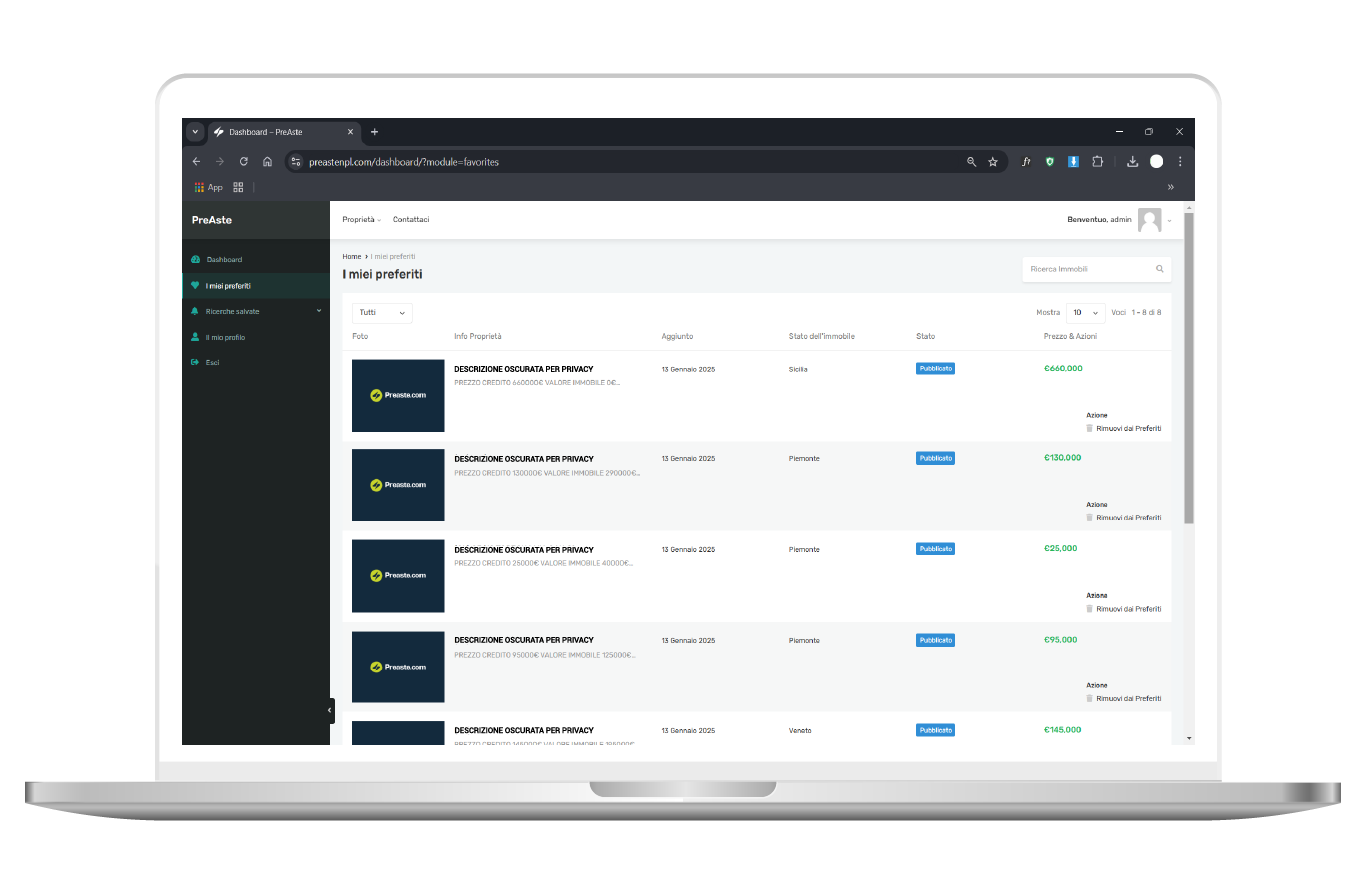Click the €145,000 price text
This screenshot has height=894, width=1366.
click(1062, 730)
